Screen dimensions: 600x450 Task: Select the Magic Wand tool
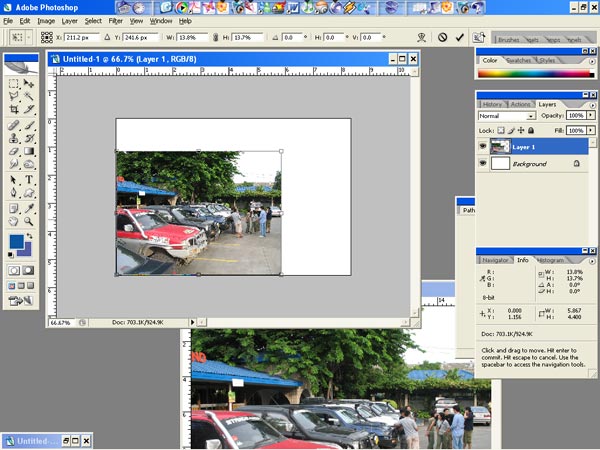point(30,97)
